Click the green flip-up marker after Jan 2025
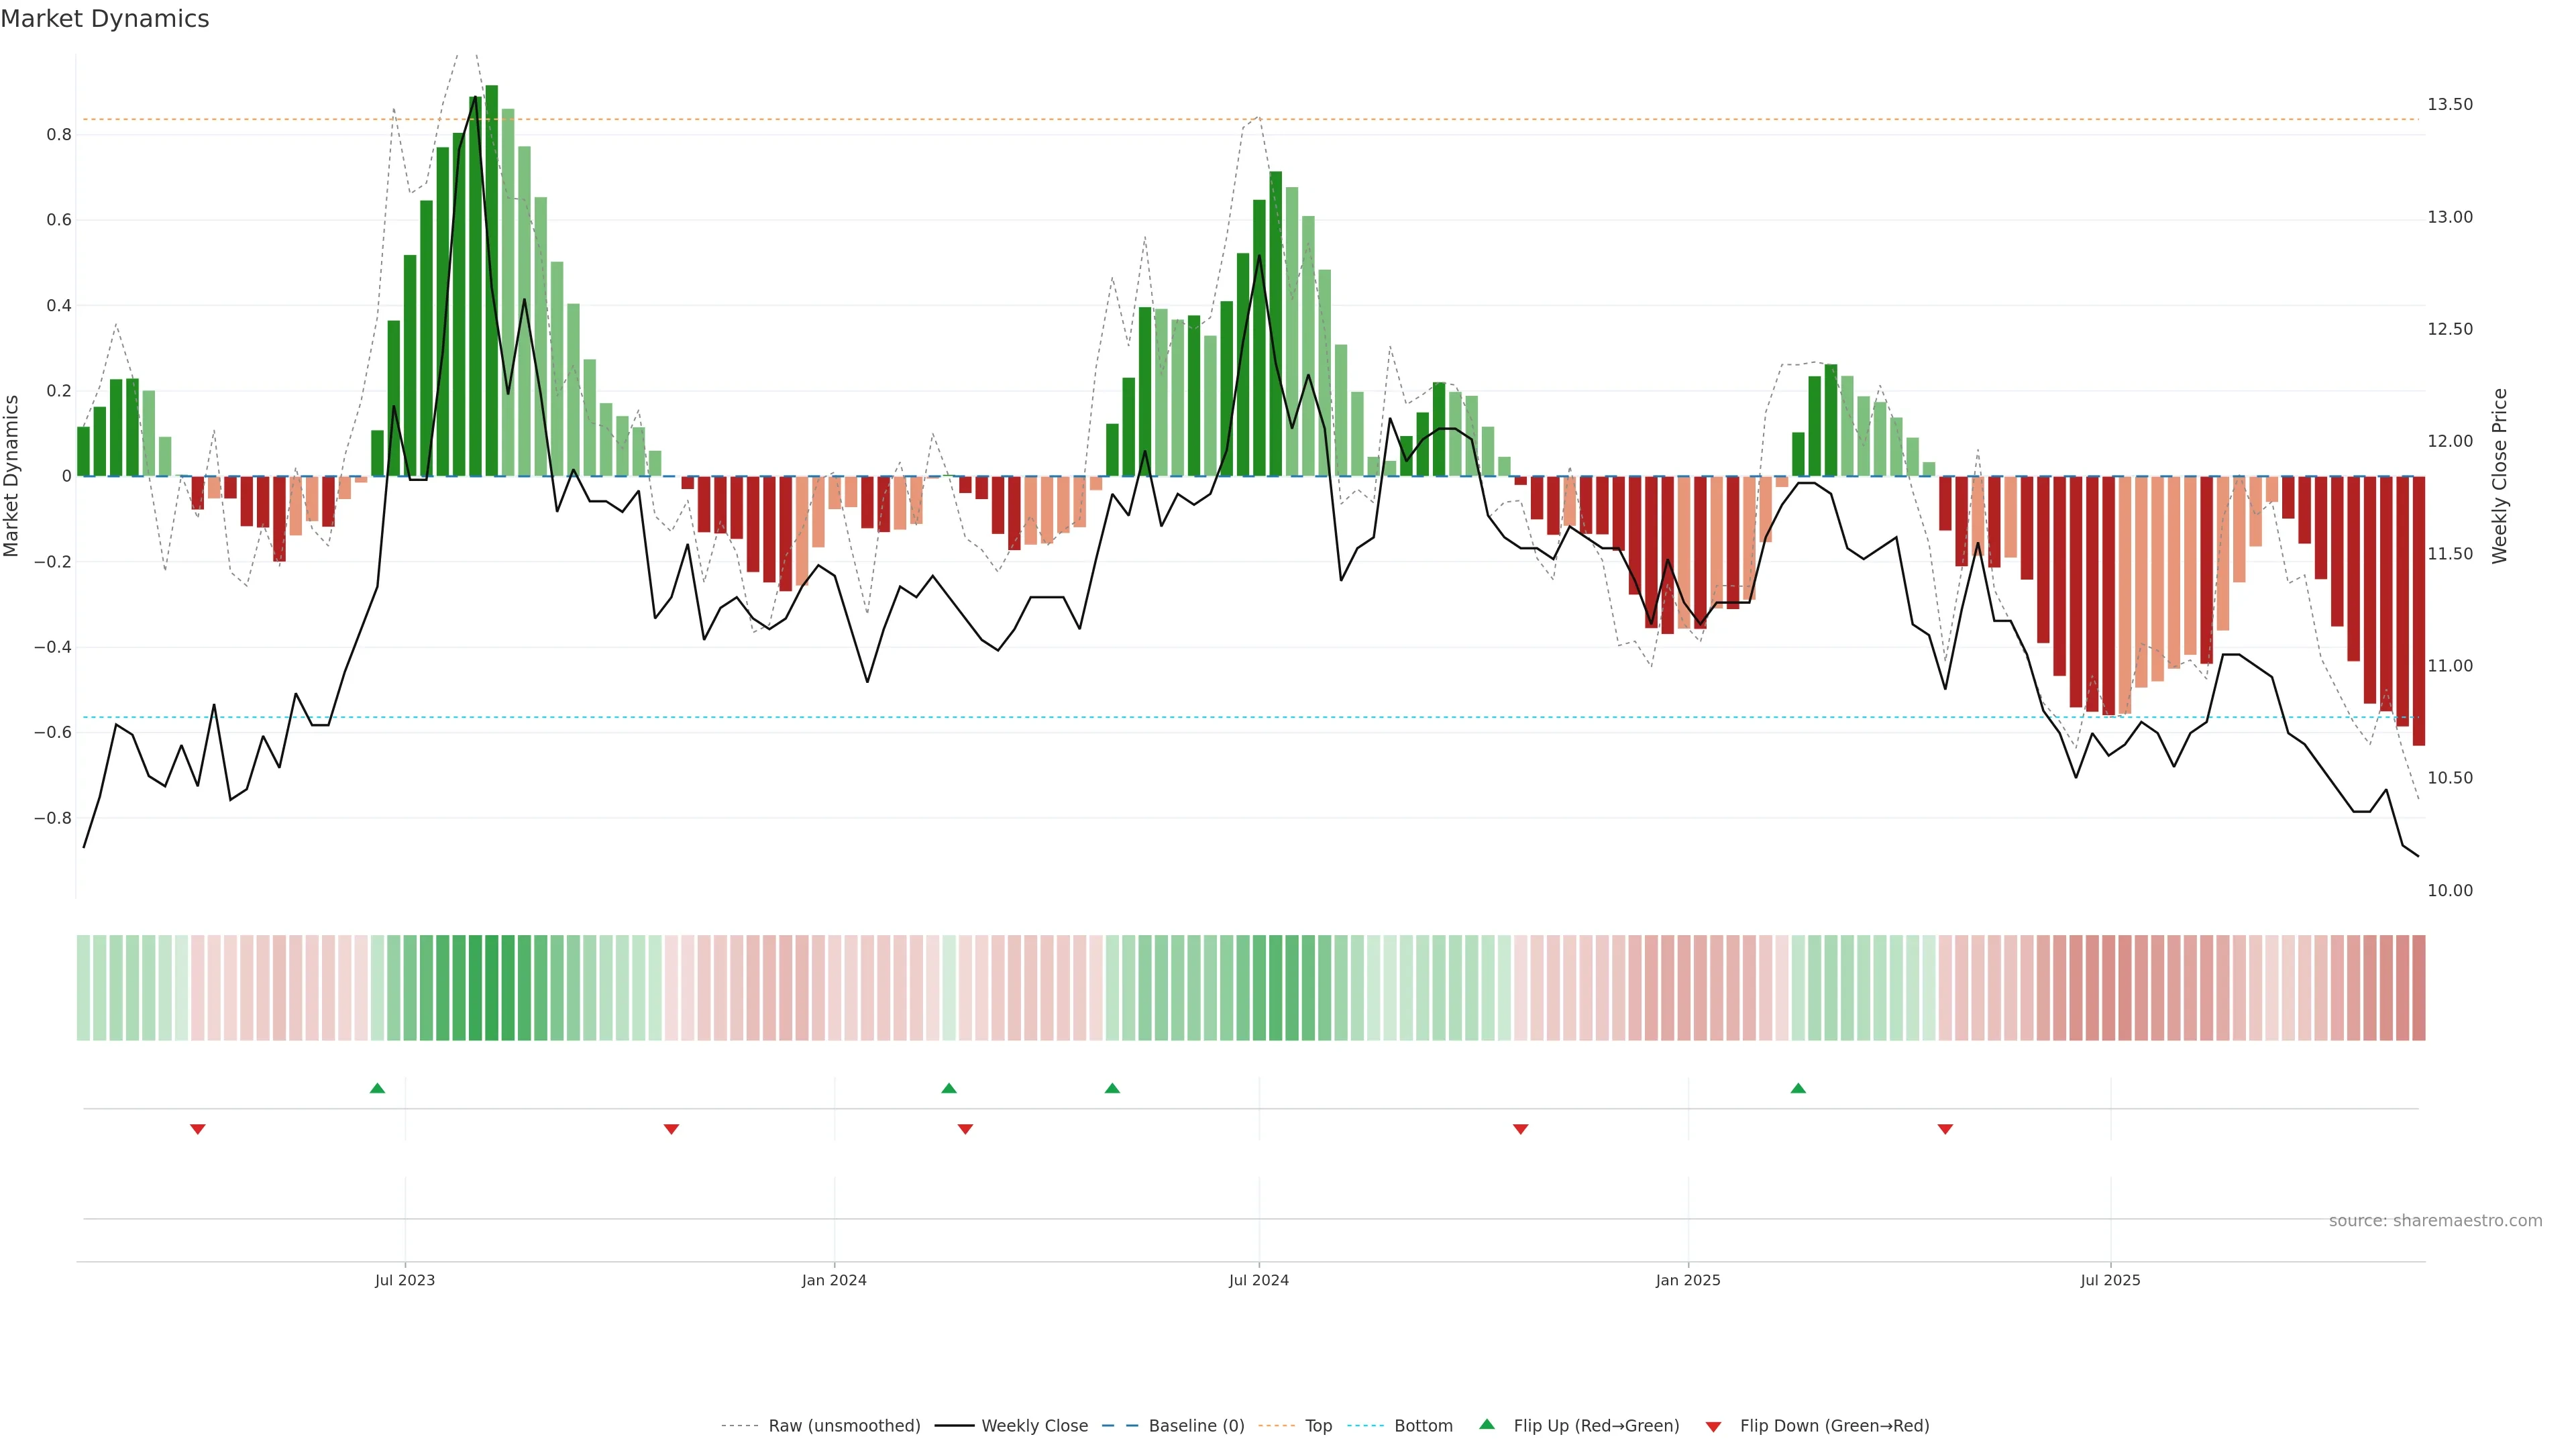The width and height of the screenshot is (2576, 1449). click(1798, 1088)
